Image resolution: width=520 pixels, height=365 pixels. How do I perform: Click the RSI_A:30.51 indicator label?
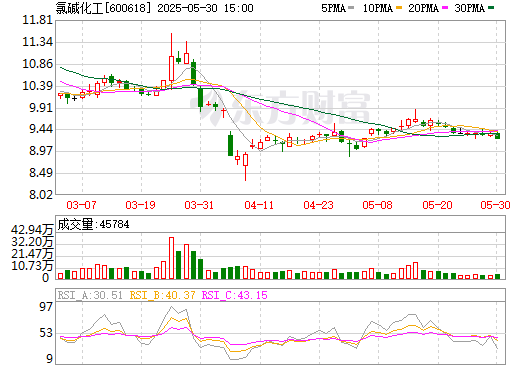[90, 295]
